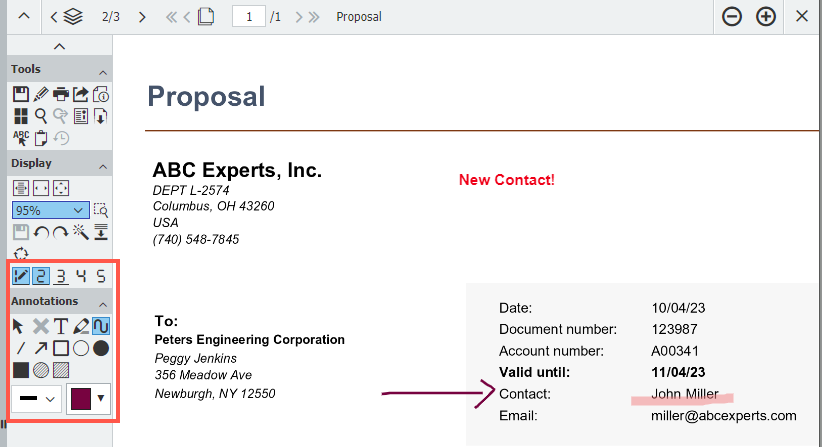Viewport: 822px width, 447px height.
Task: Click the highlighter annotation tool
Action: (81, 326)
